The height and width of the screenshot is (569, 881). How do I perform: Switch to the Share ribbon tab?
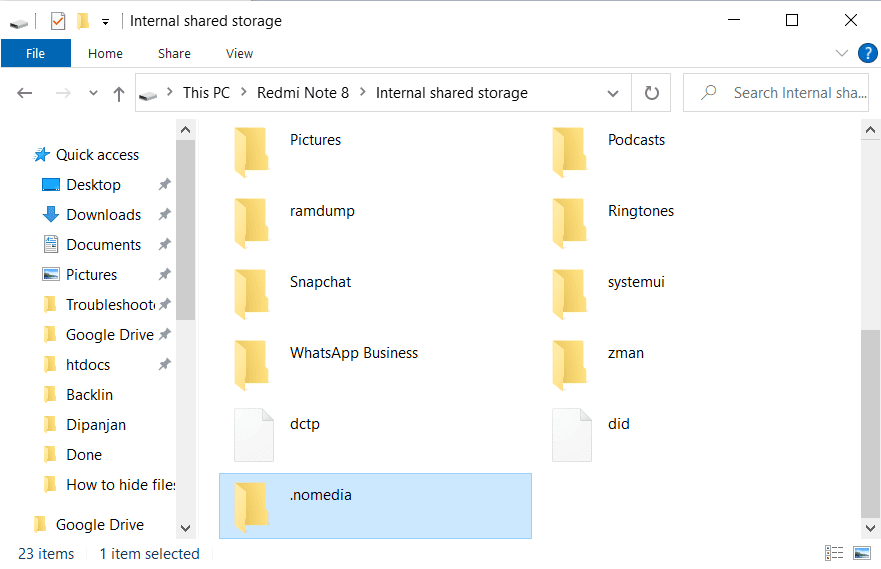pos(174,53)
